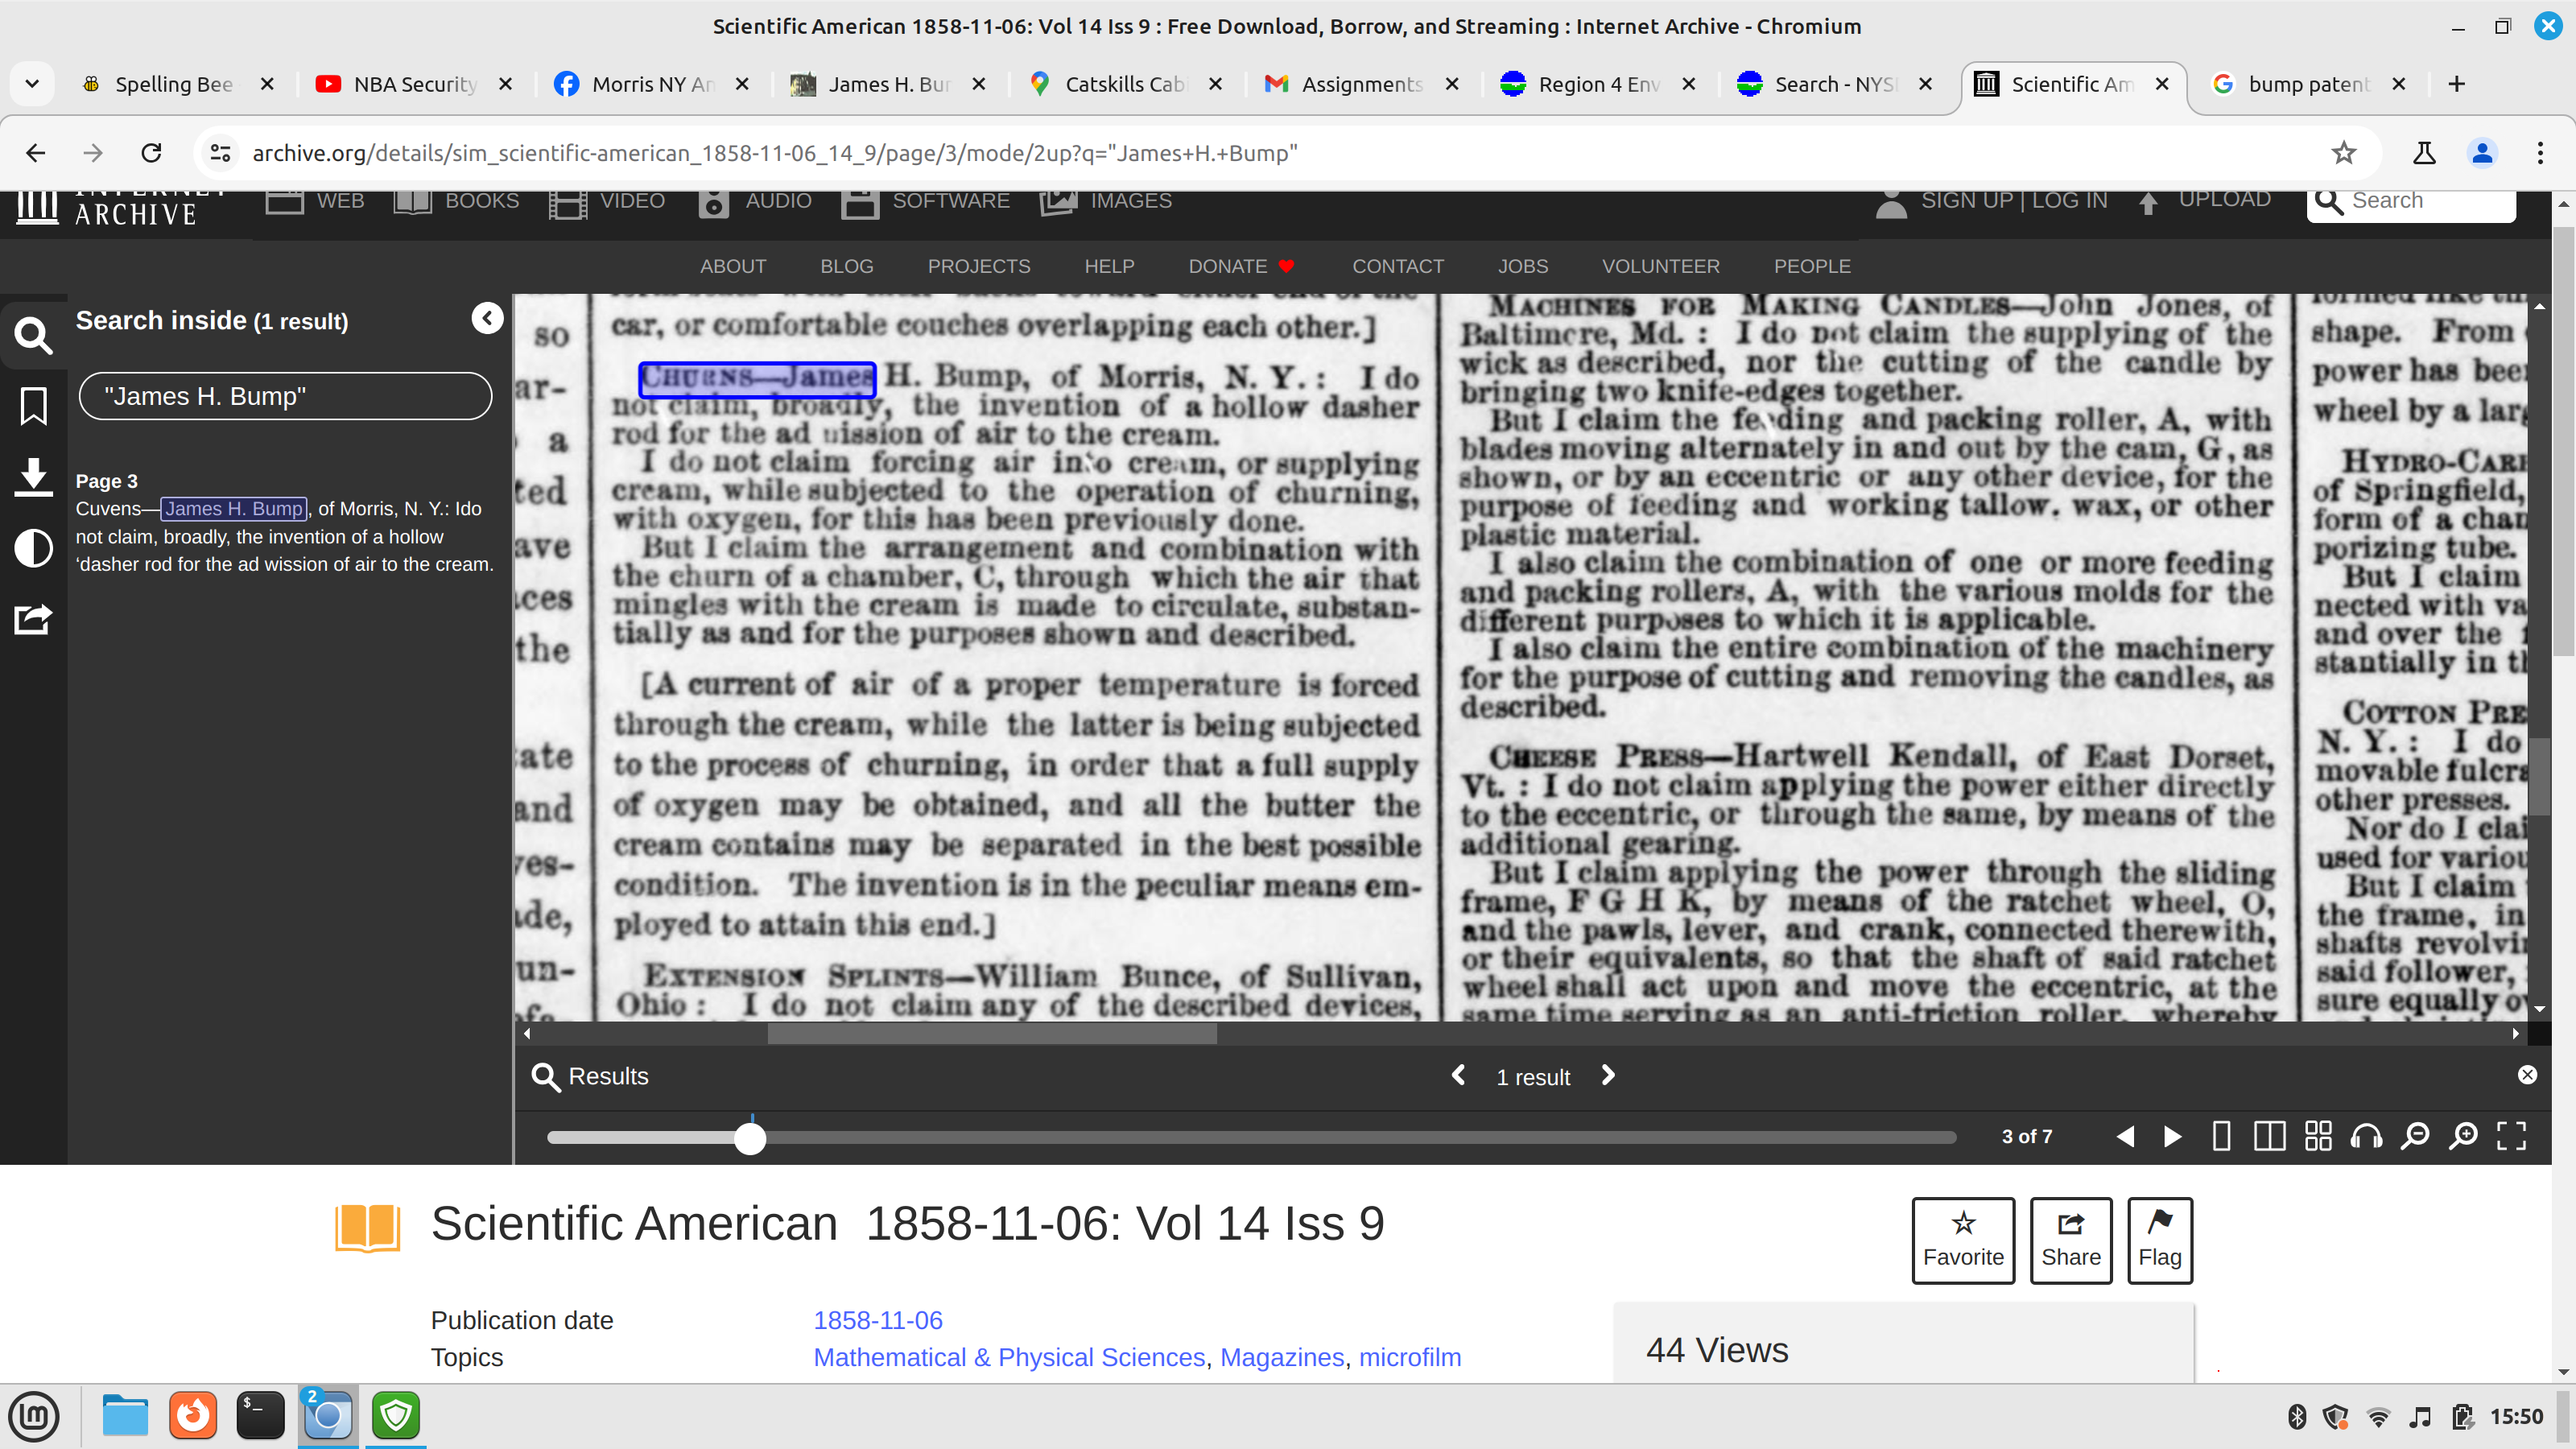The height and width of the screenshot is (1449, 2576).
Task: Flip to the next page
Action: pos(2172,1136)
